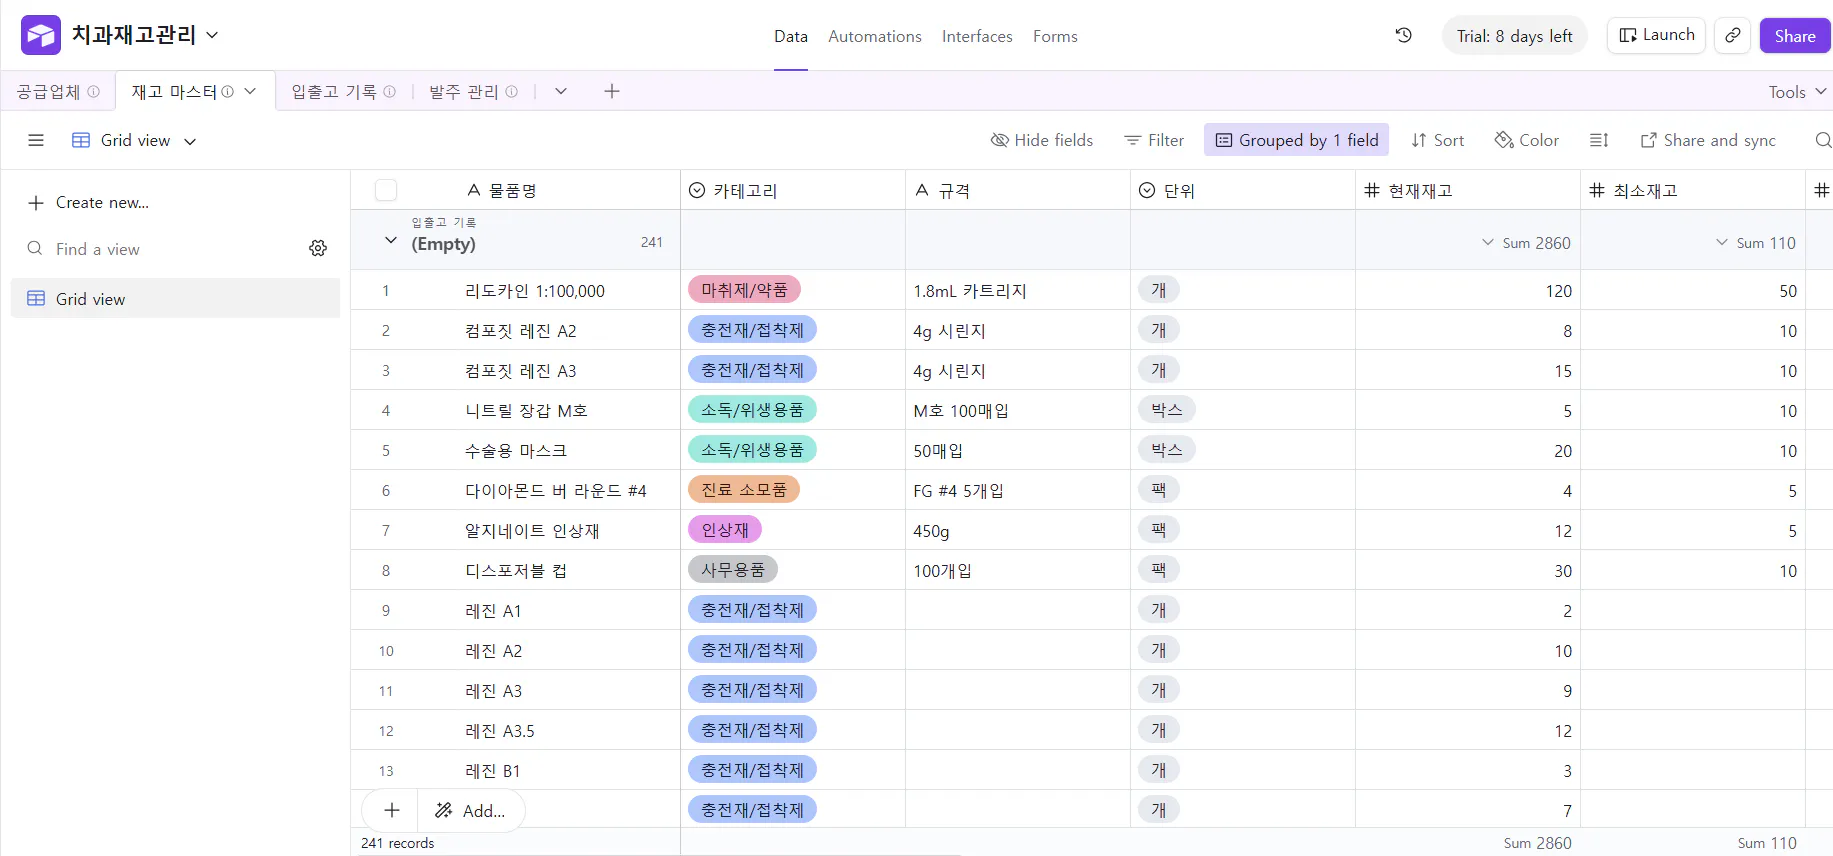The image size is (1833, 856).
Task: Add new record with plus button
Action: click(392, 810)
